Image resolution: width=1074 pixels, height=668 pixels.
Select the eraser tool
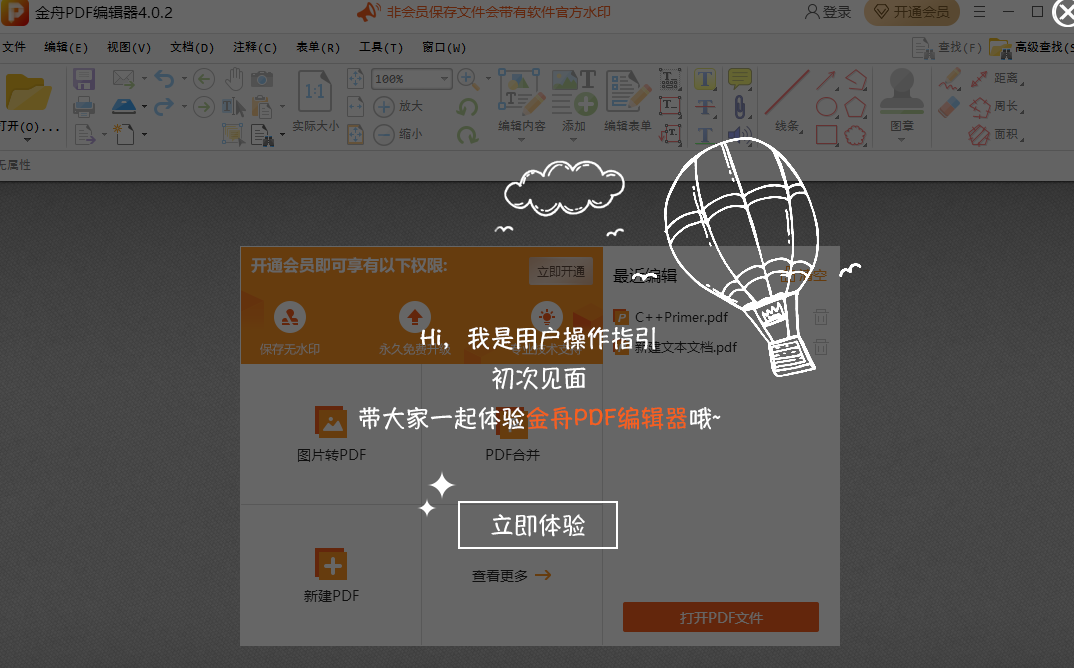click(949, 108)
